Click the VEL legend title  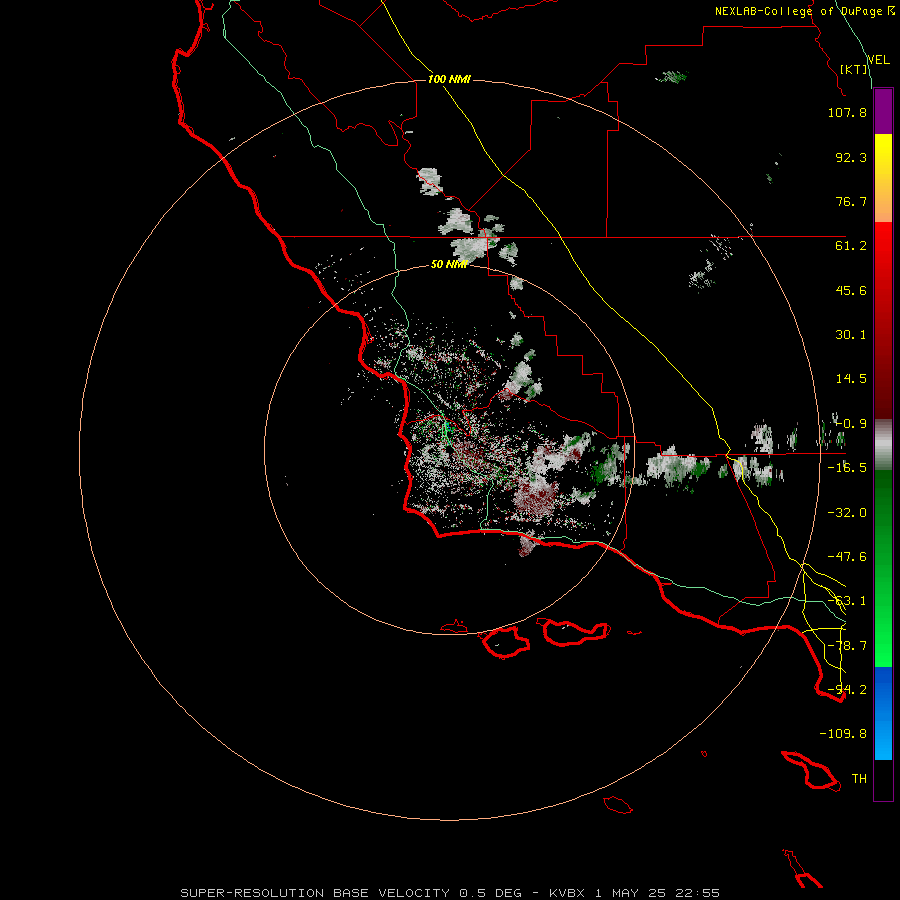878,60
